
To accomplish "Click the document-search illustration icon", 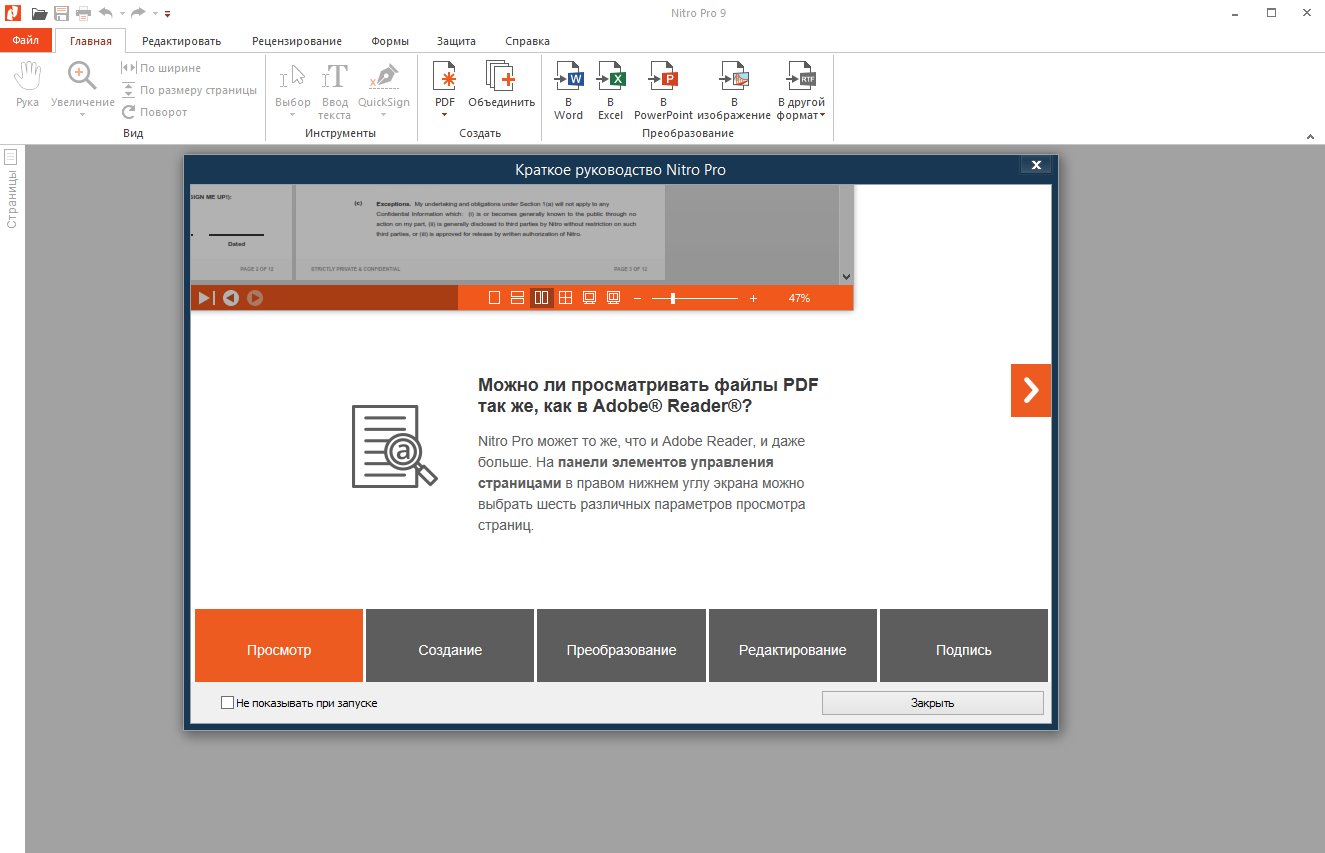I will point(394,446).
